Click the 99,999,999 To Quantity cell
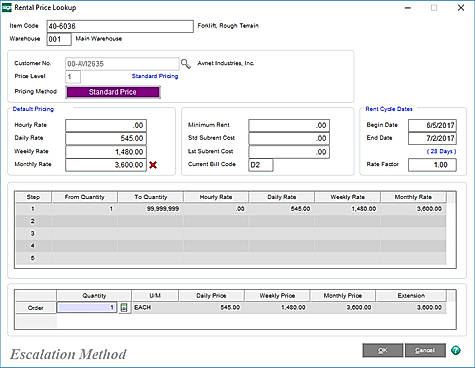 [150, 209]
